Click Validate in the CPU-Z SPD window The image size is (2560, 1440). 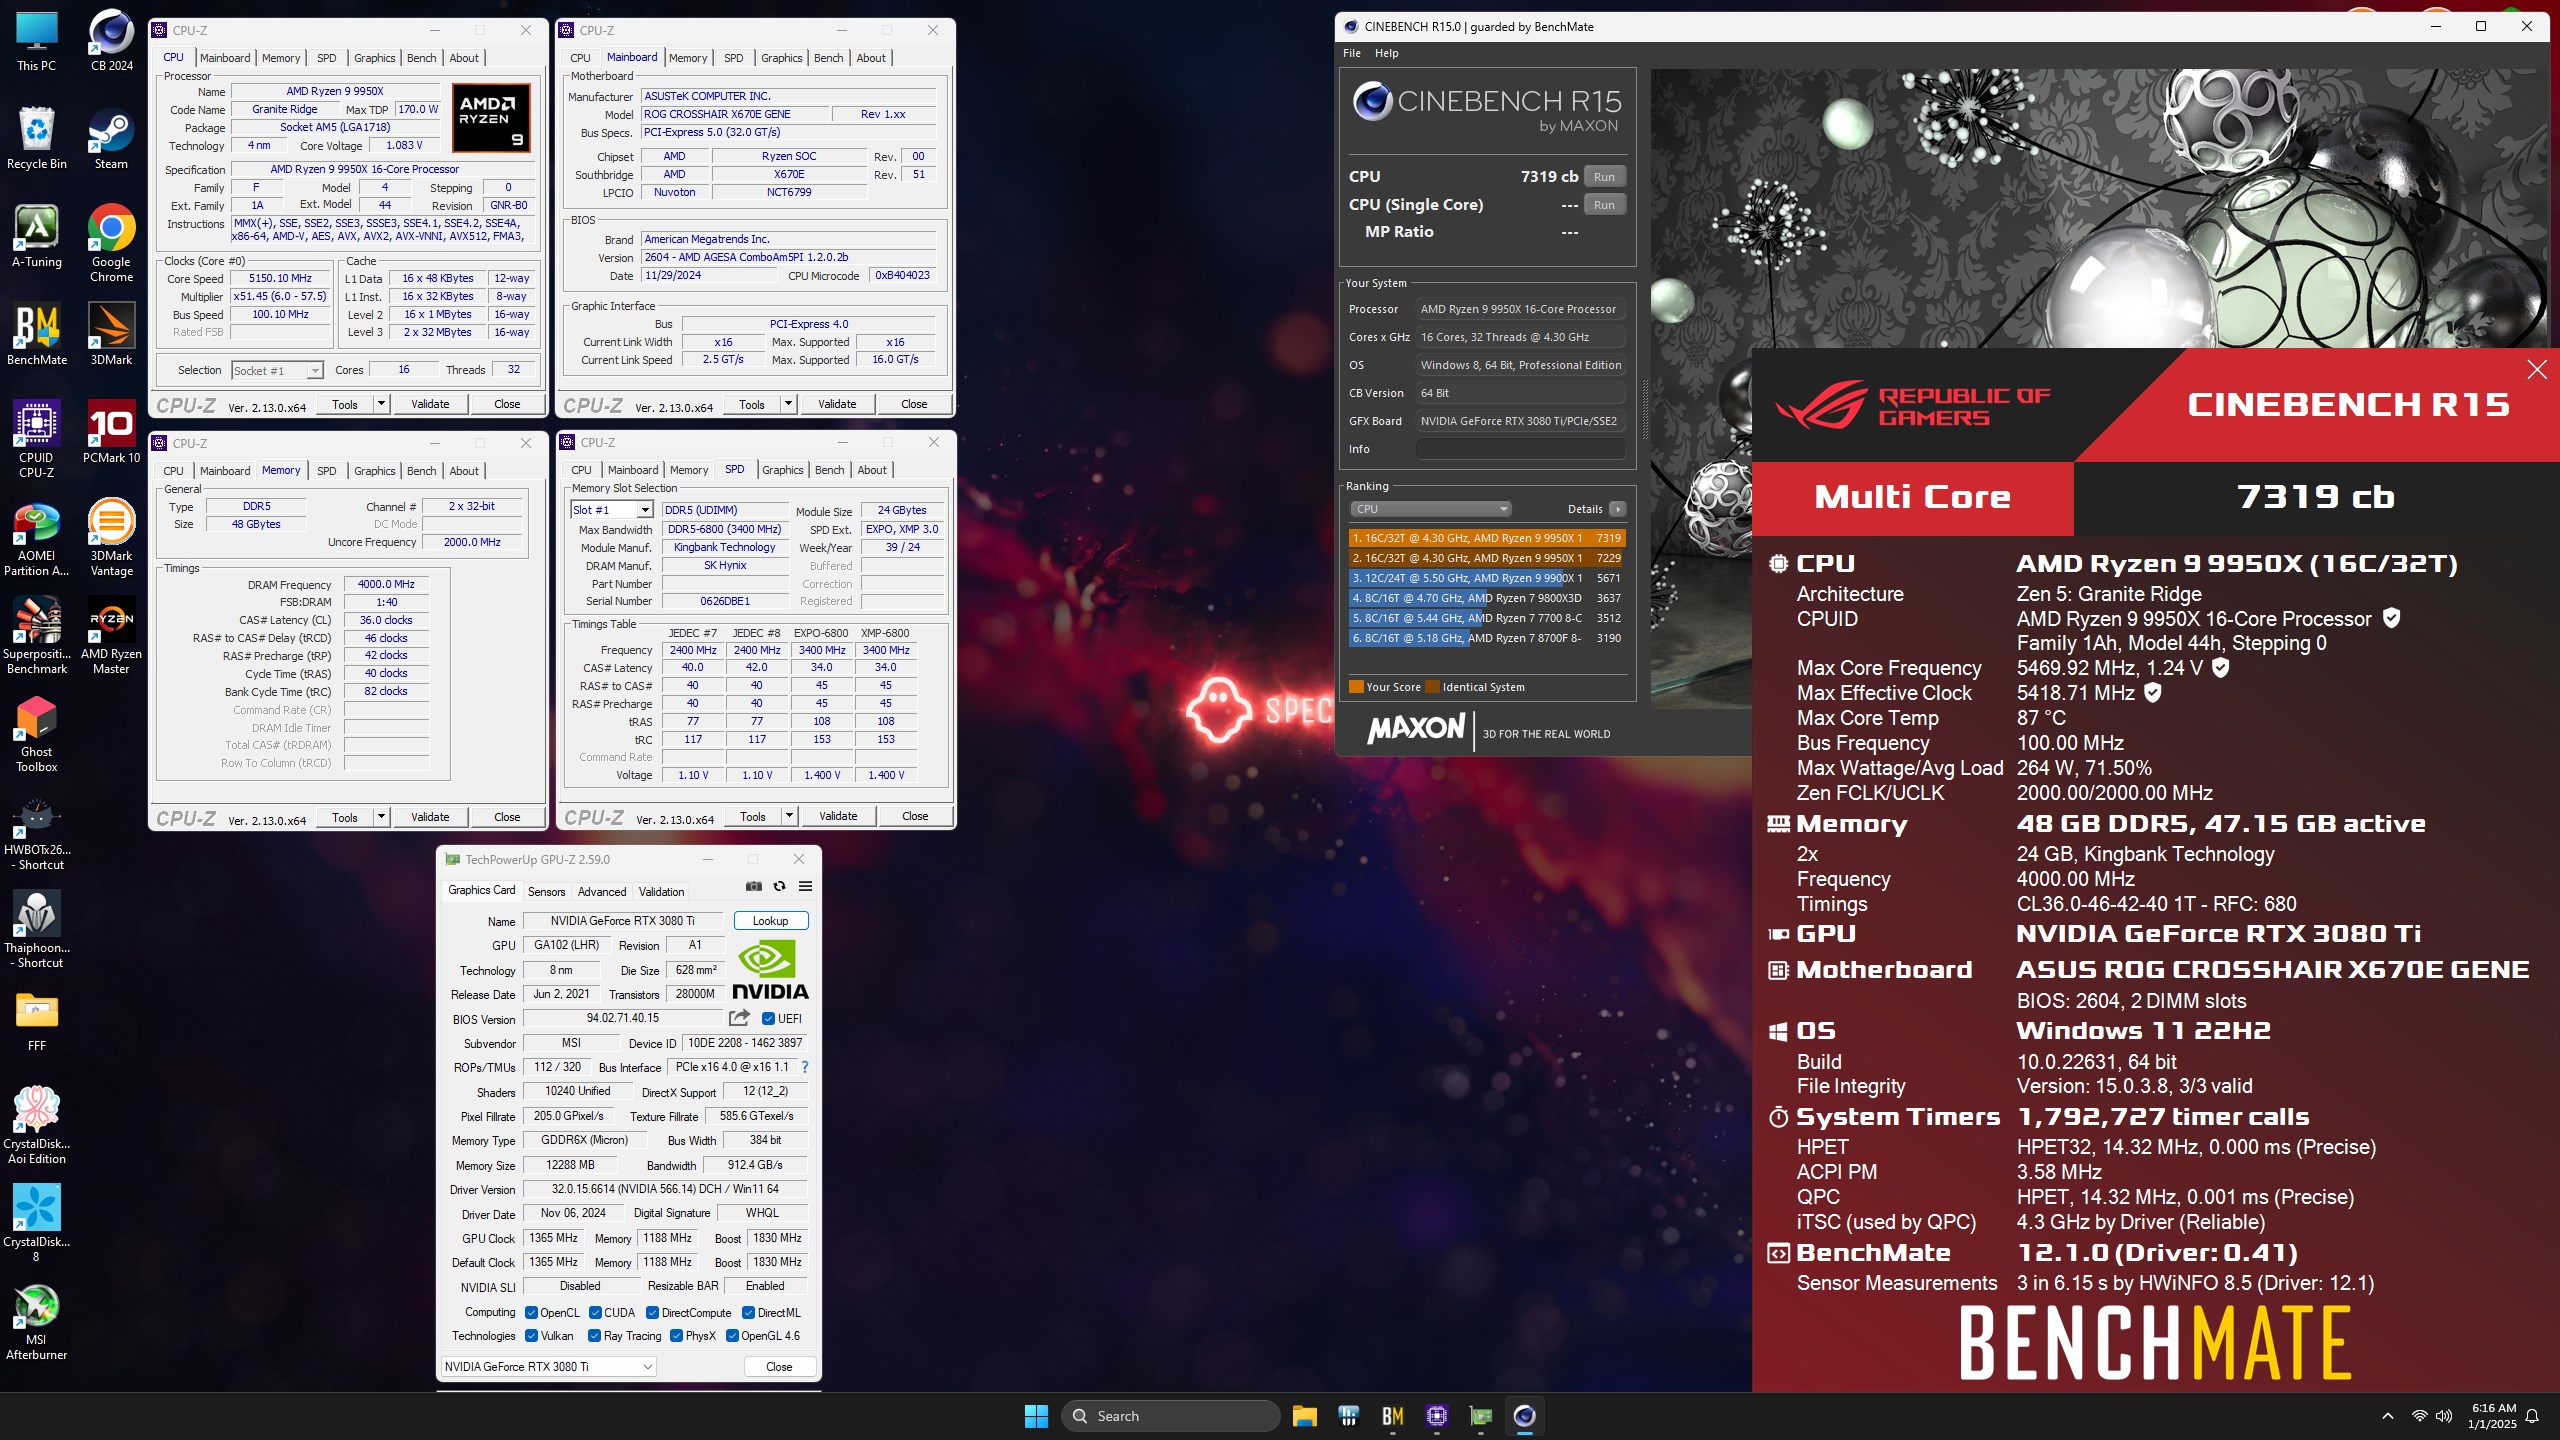pyautogui.click(x=838, y=816)
